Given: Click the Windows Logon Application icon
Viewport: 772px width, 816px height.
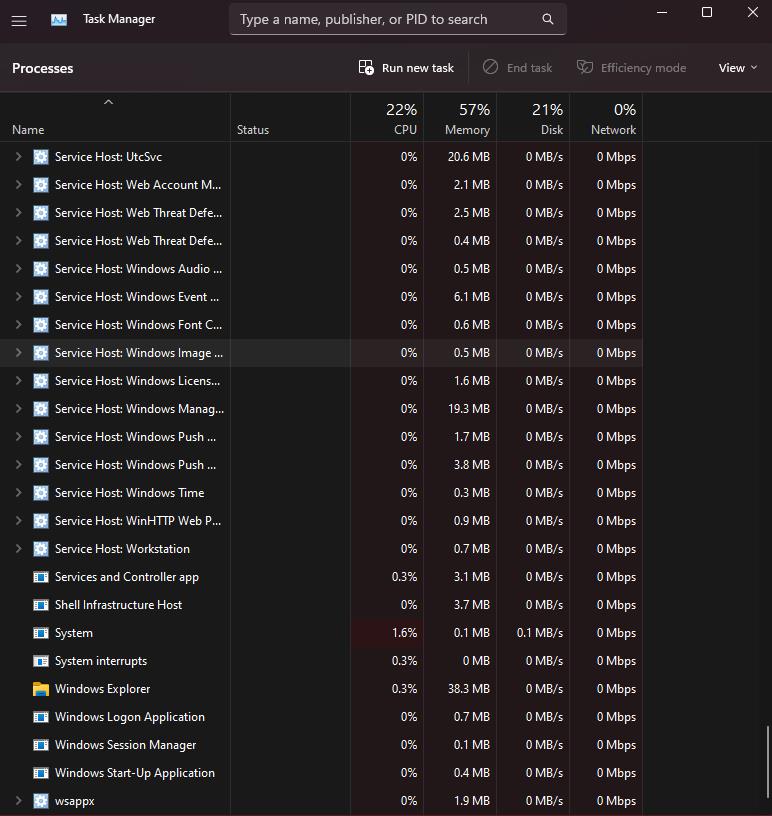Looking at the screenshot, I should click(x=41, y=717).
